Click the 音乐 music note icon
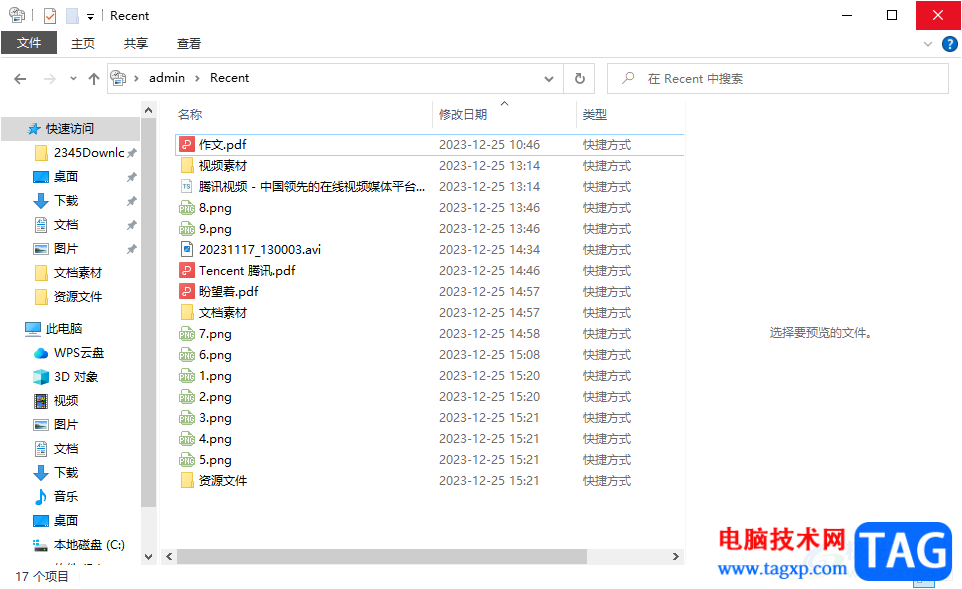This screenshot has width=962, height=589. point(40,496)
